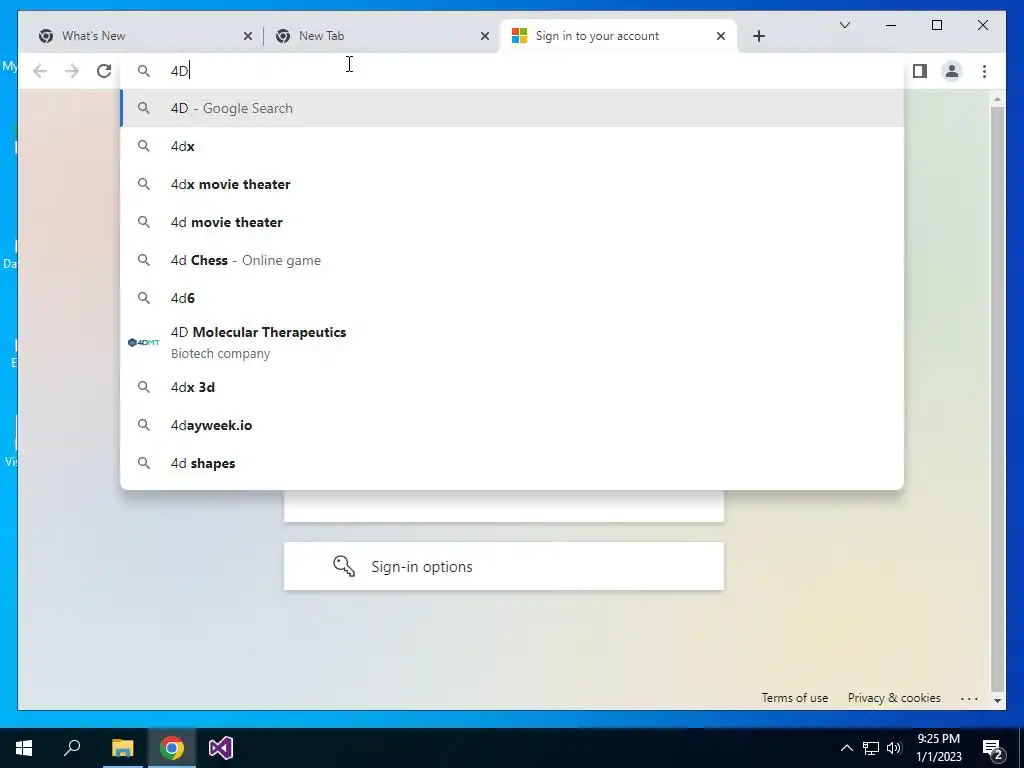Open the footer ellipsis more options
This screenshot has width=1024, height=768.
point(969,698)
